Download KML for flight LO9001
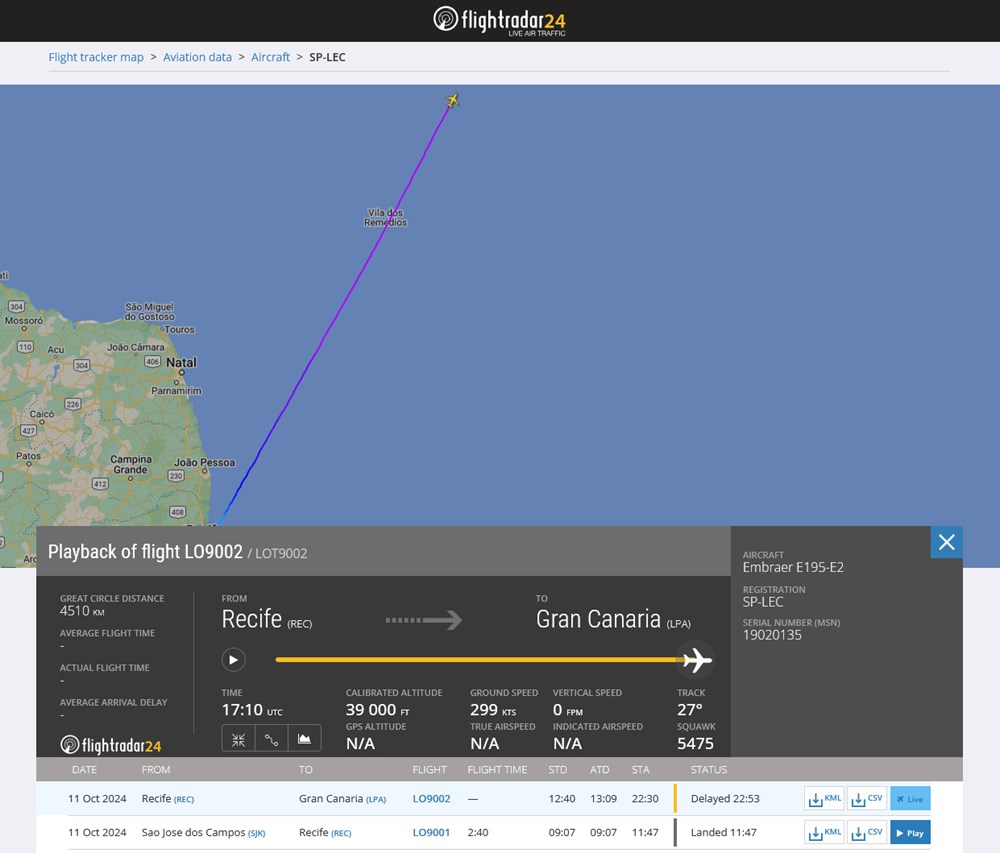This screenshot has height=853, width=1000. (825, 832)
